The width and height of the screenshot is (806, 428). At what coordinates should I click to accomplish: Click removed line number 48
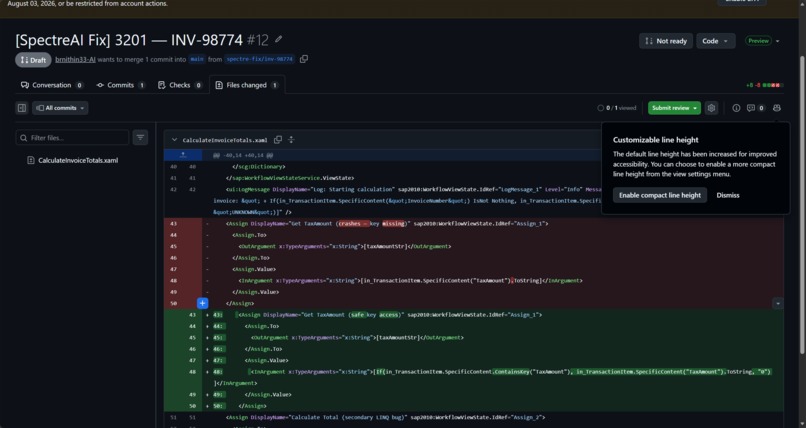(173, 281)
